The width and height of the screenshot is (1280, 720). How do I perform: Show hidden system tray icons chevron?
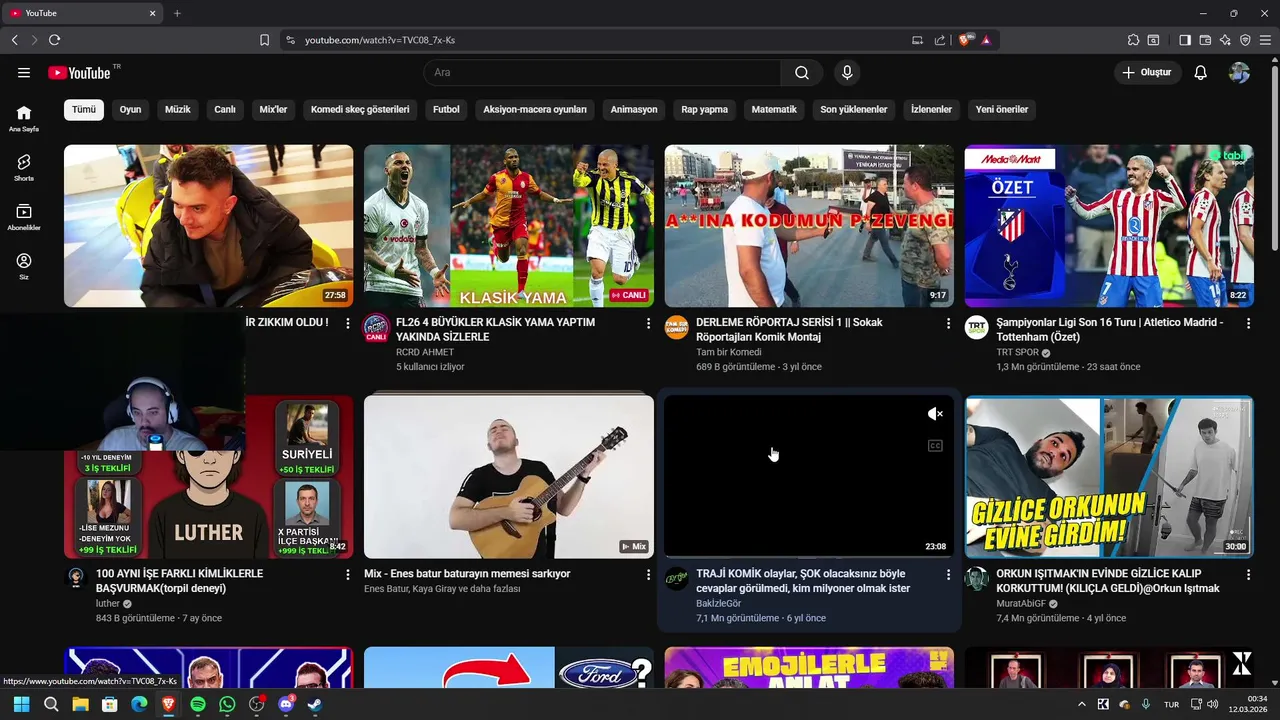pos(1081,704)
